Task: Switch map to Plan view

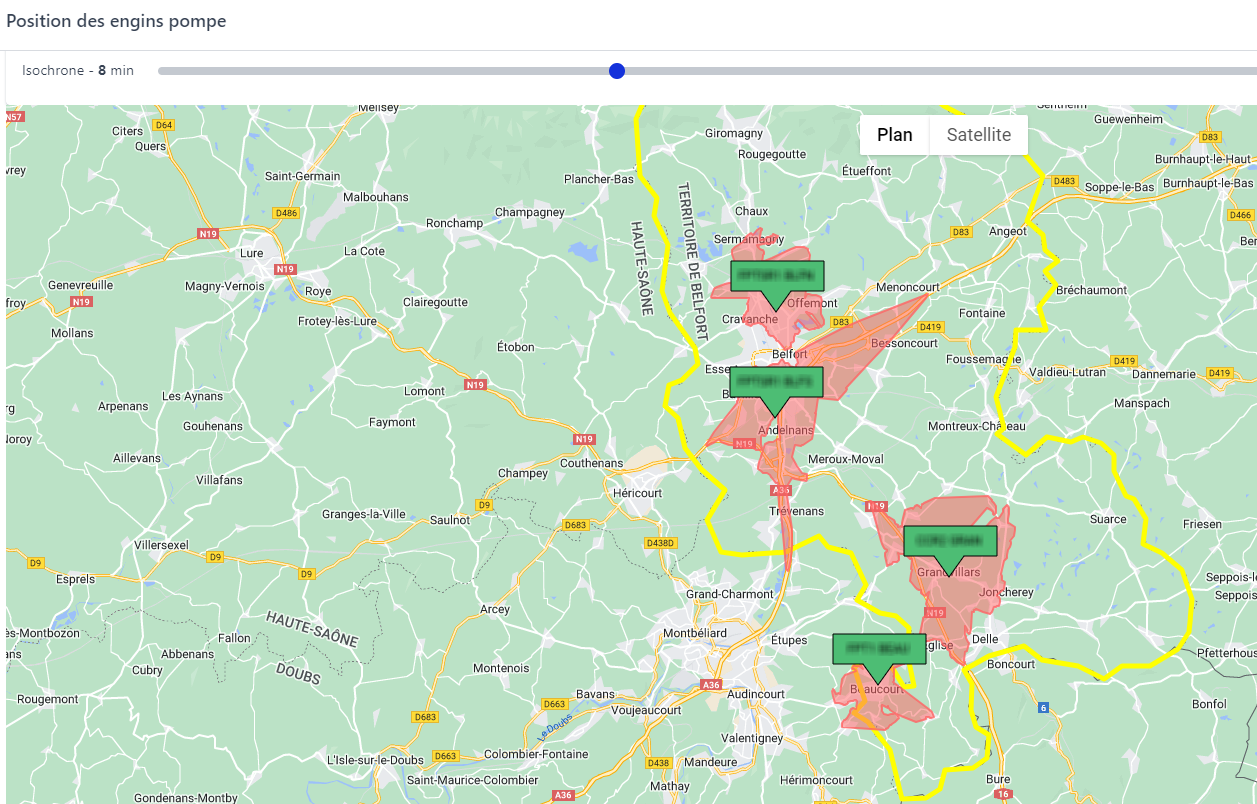Action: (894, 135)
